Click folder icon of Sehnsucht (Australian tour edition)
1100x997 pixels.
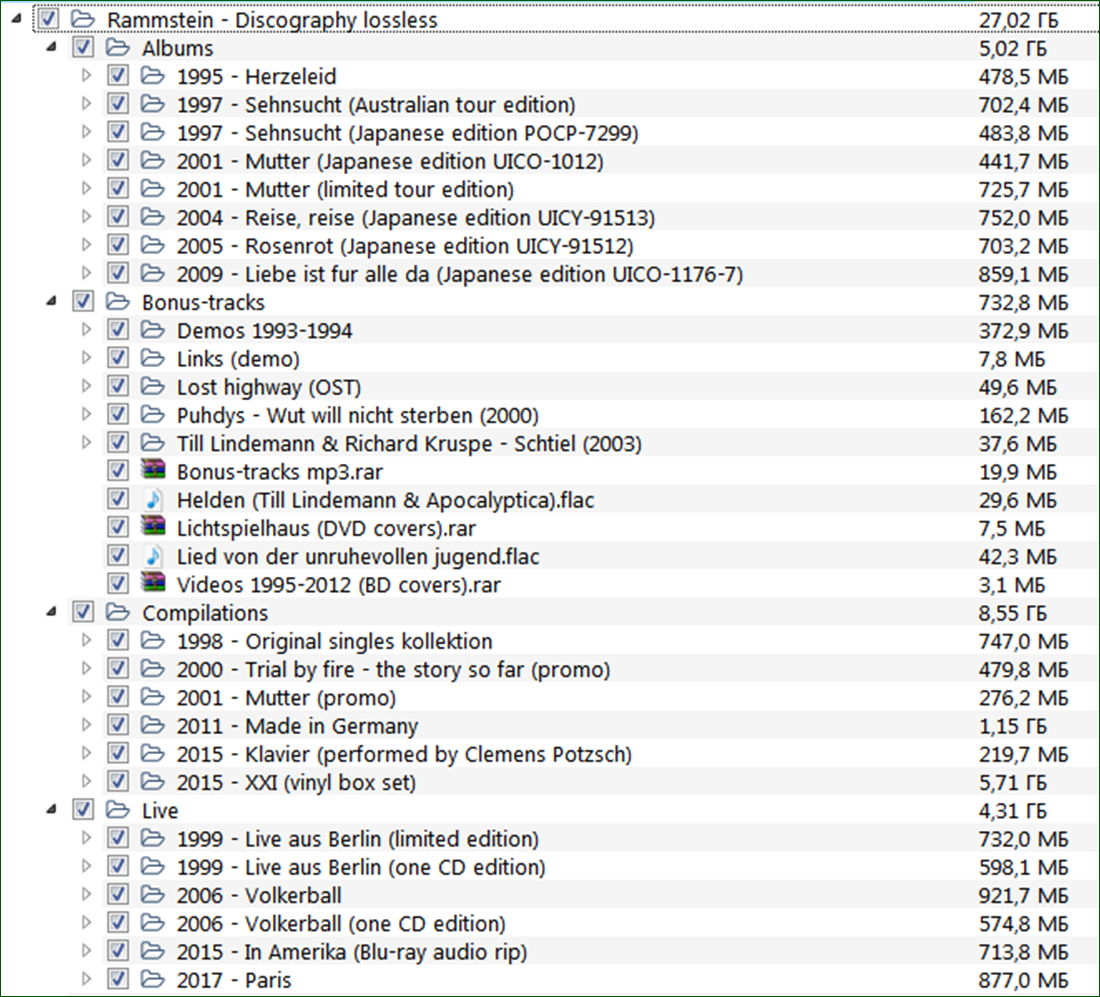click(x=152, y=104)
